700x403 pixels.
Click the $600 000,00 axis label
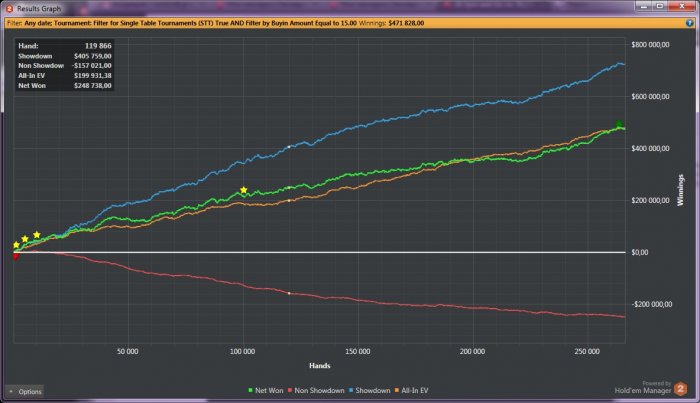[650, 96]
